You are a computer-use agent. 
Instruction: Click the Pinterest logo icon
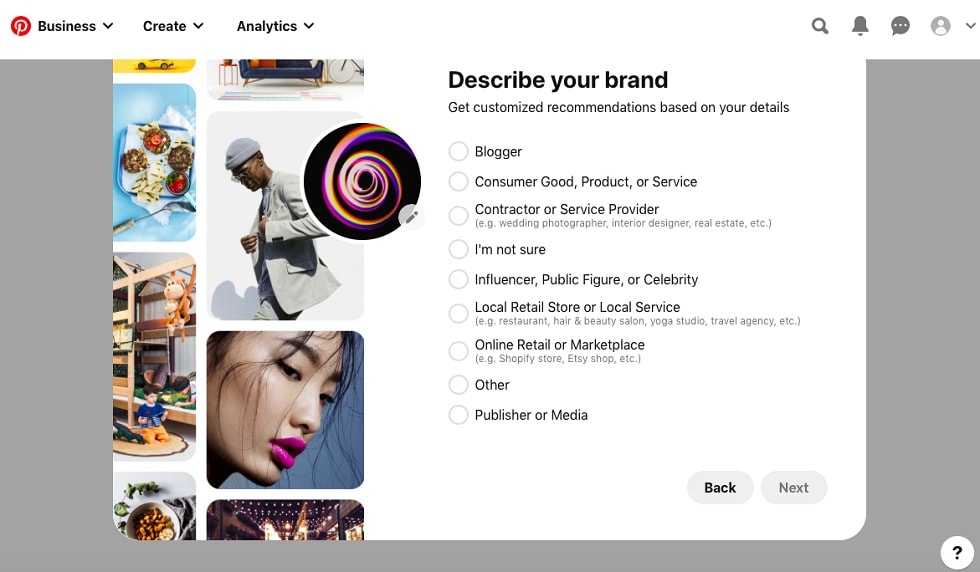(x=21, y=26)
